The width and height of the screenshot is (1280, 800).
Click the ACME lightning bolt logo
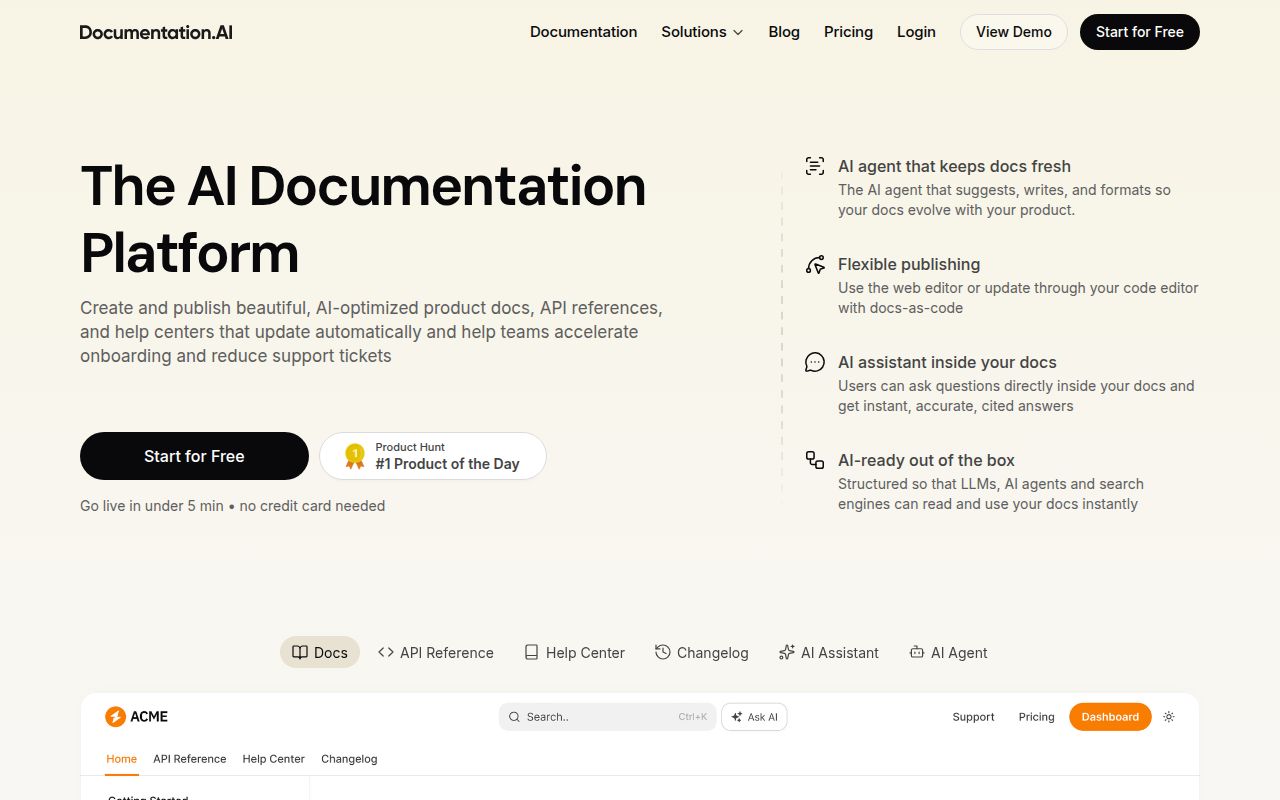click(x=115, y=716)
